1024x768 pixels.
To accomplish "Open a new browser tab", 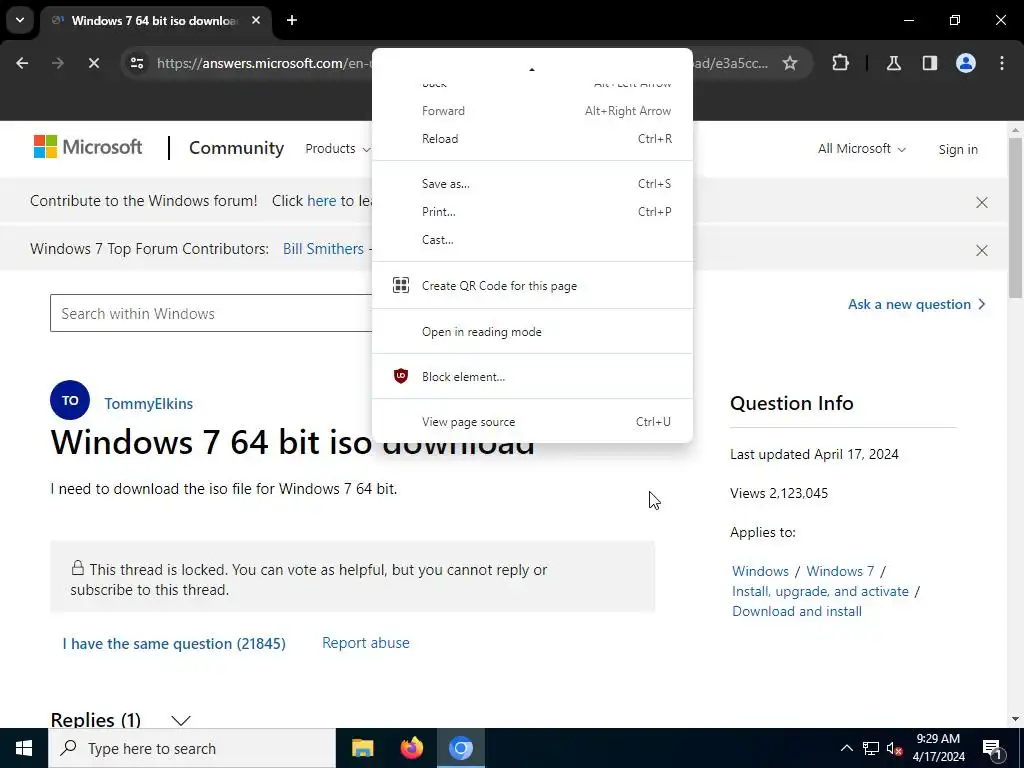I will 292,20.
